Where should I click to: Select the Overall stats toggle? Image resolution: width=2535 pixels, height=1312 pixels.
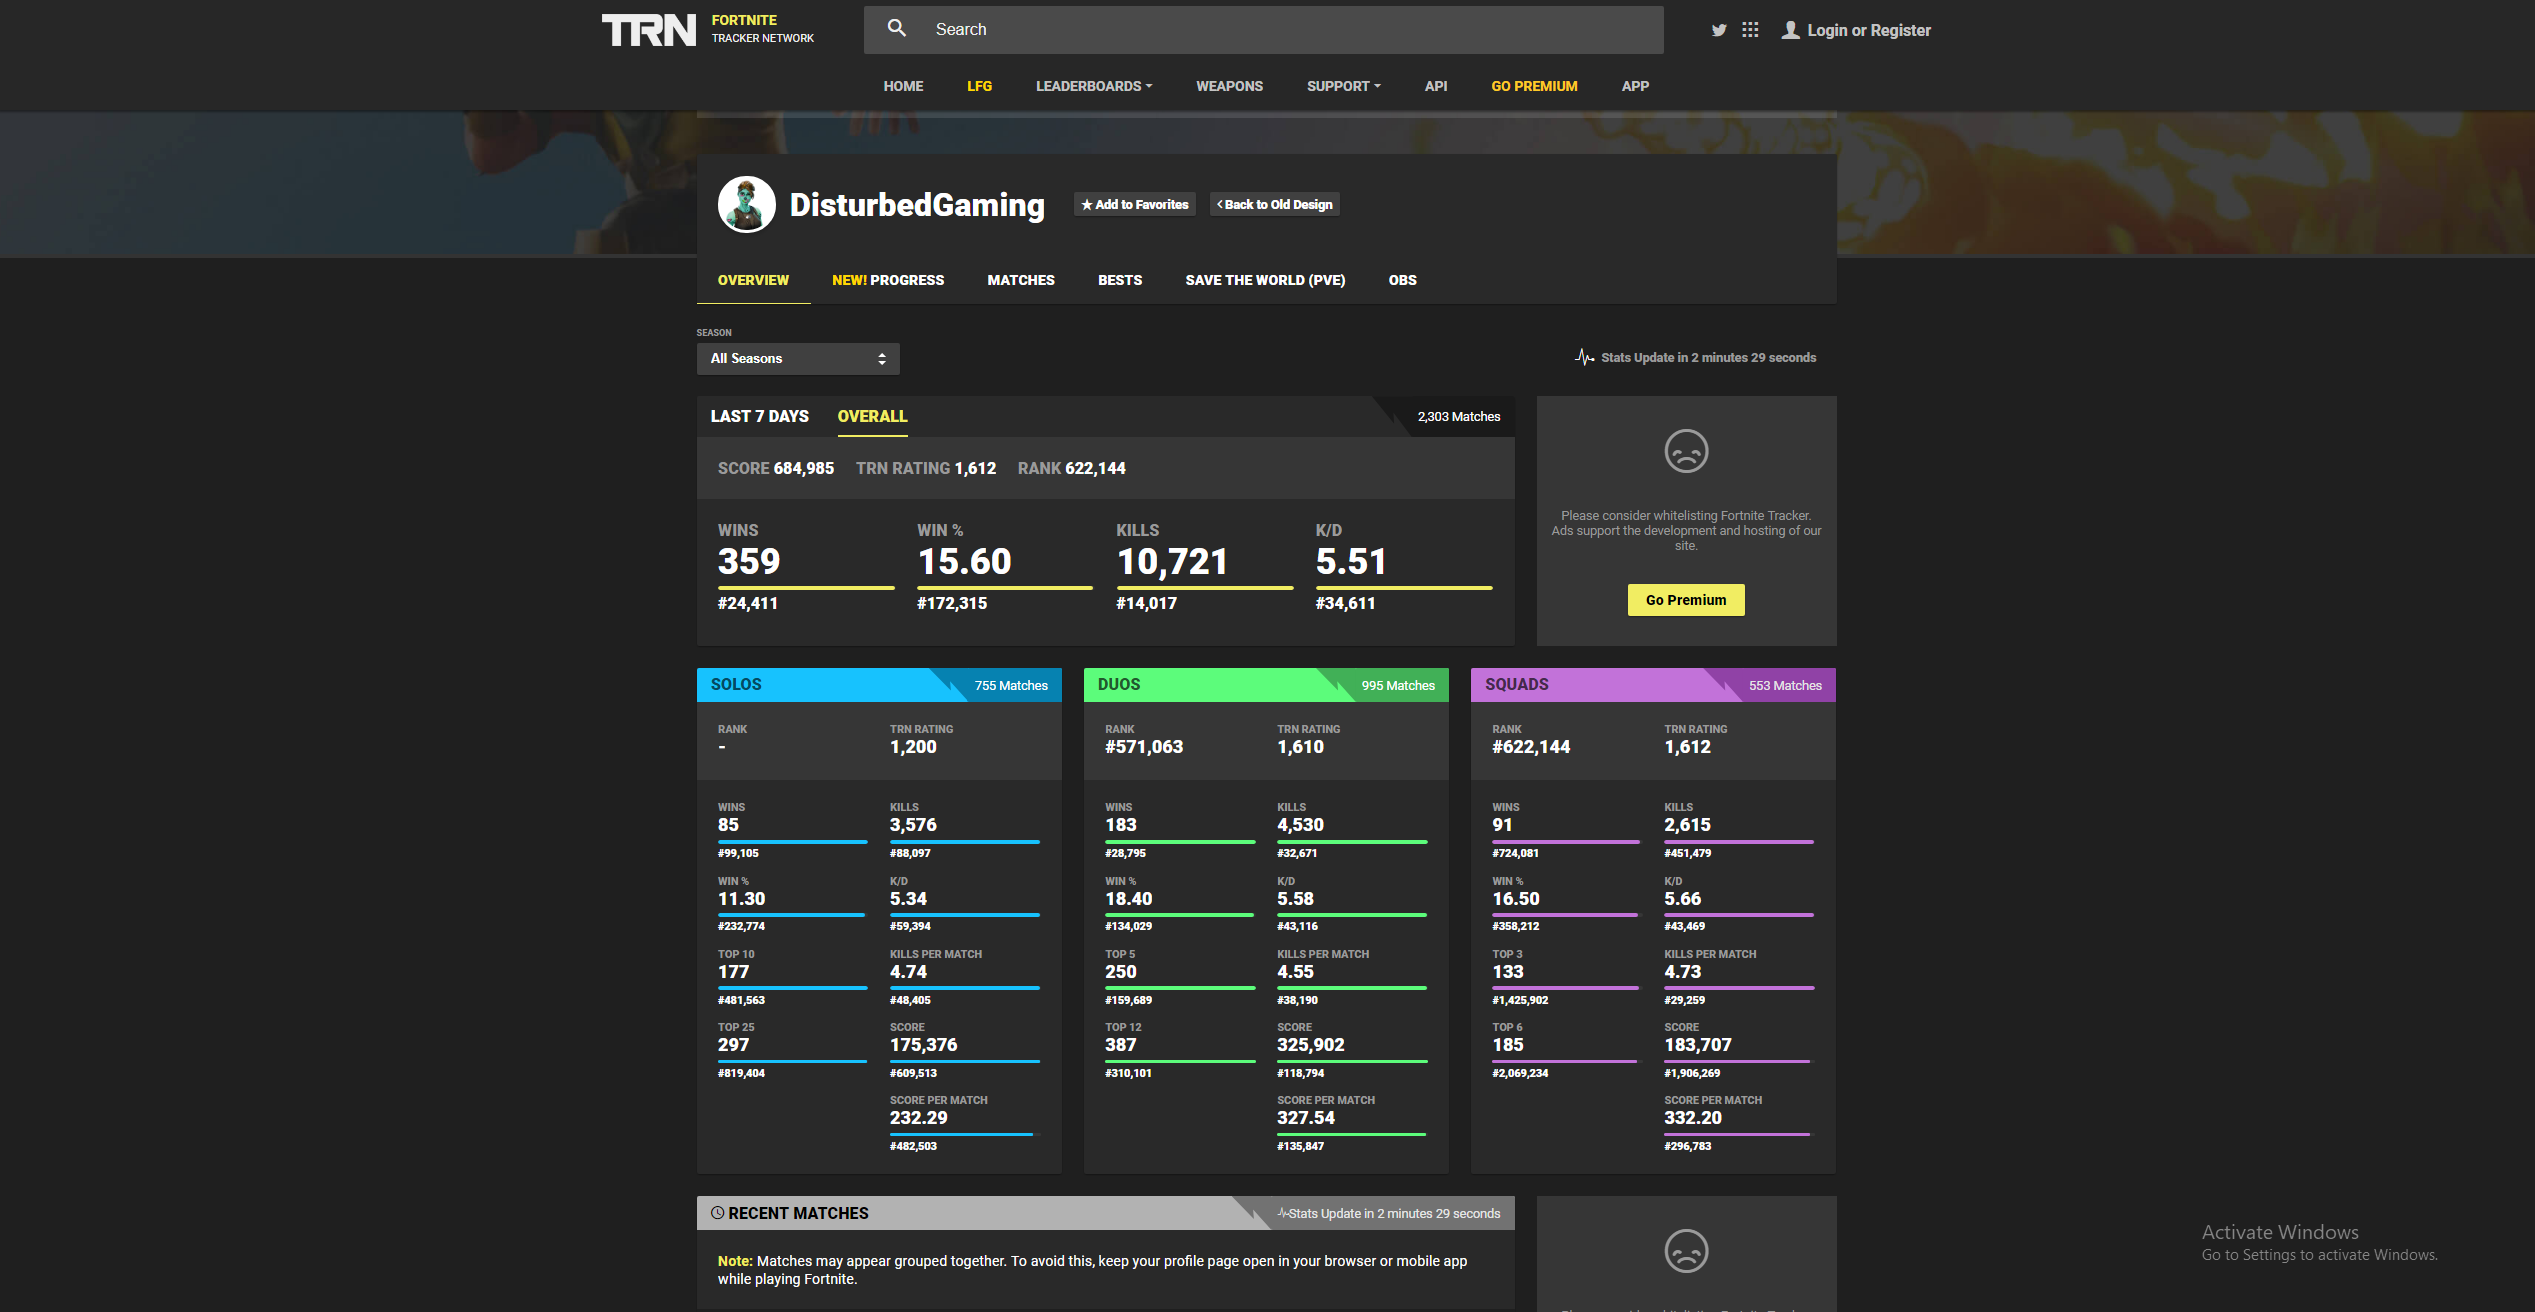click(x=872, y=416)
